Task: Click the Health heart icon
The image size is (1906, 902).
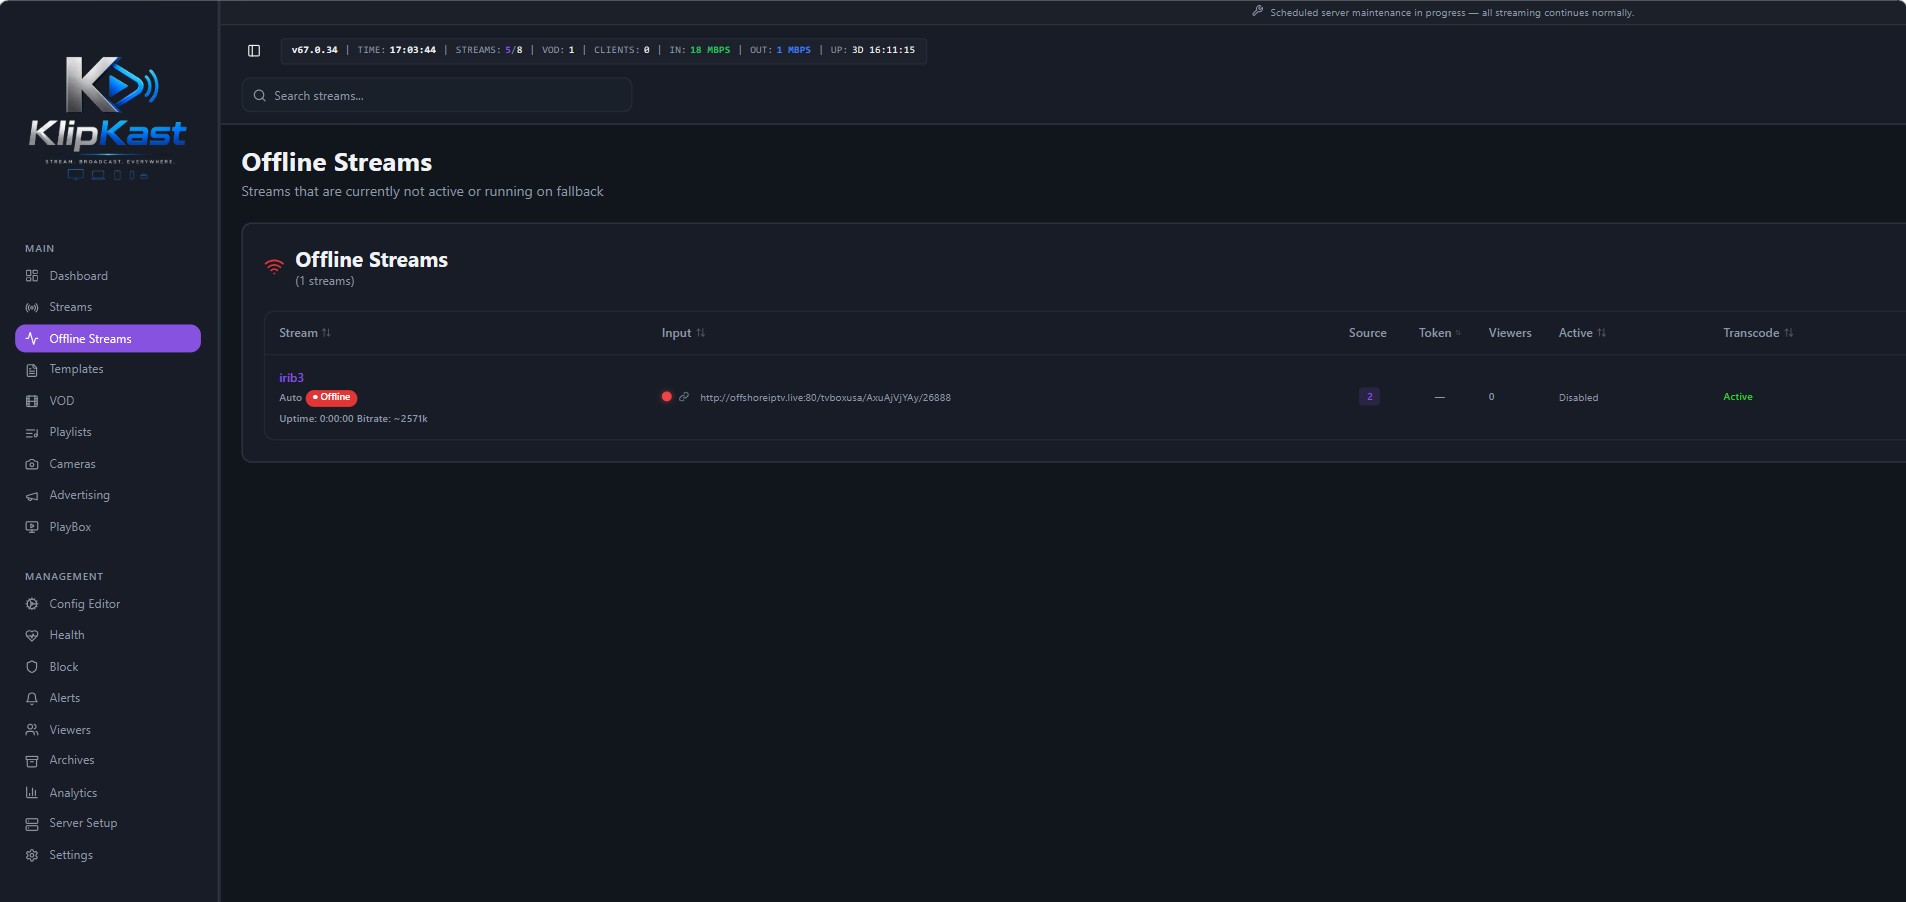Action: 32,635
